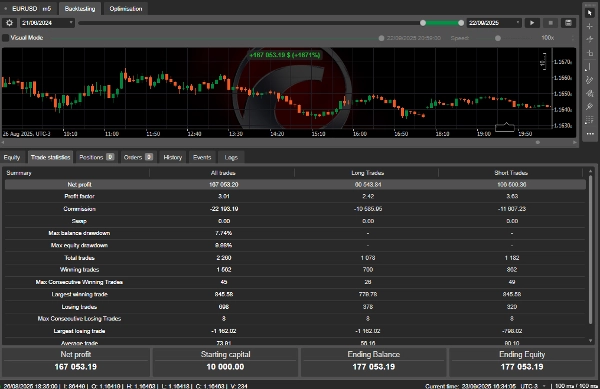600x389 pixels.
Task: Click chart scrollbar right arrow
Action: click(x=575, y=142)
